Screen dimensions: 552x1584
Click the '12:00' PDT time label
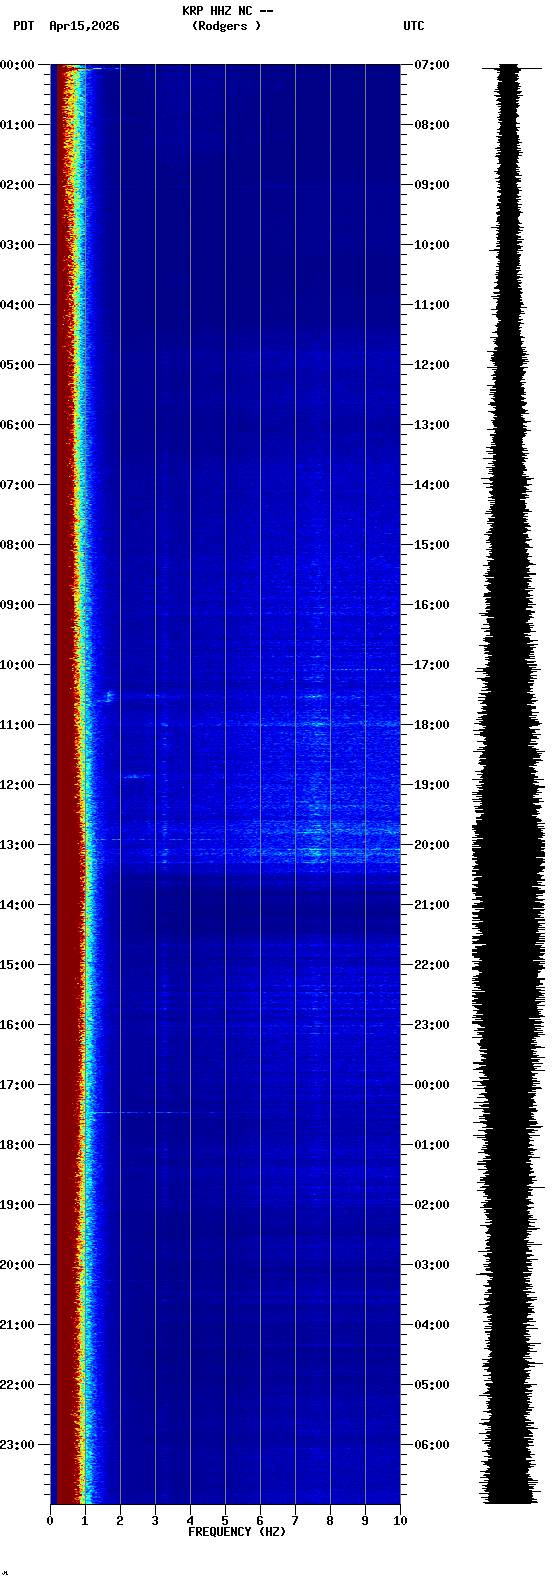pyautogui.click(x=17, y=785)
